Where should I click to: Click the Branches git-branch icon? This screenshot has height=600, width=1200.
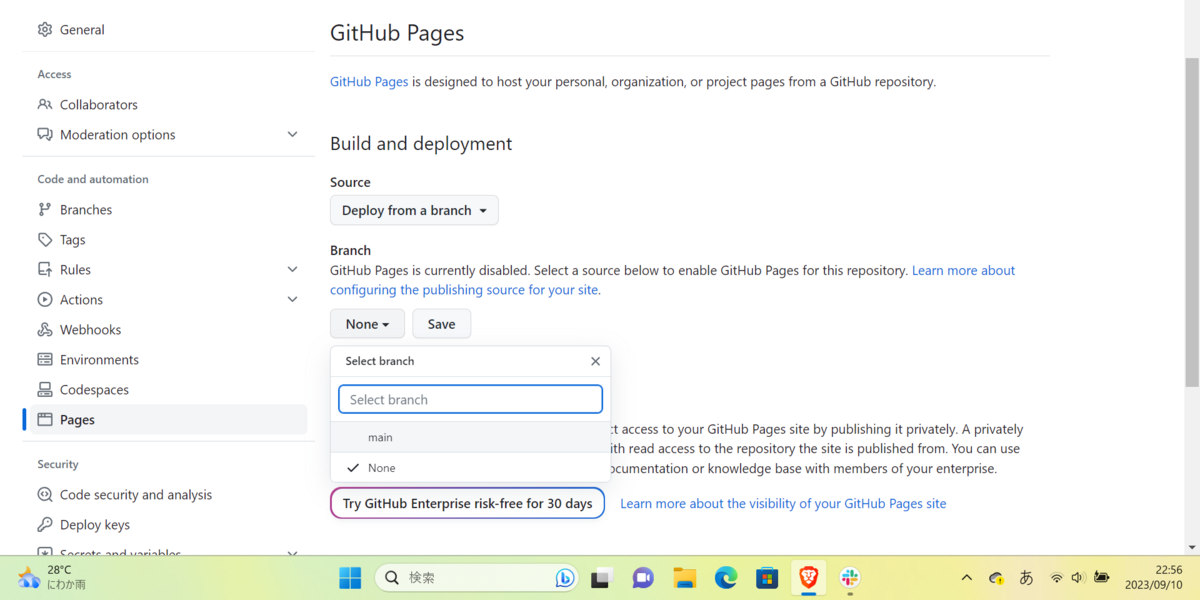coord(45,209)
